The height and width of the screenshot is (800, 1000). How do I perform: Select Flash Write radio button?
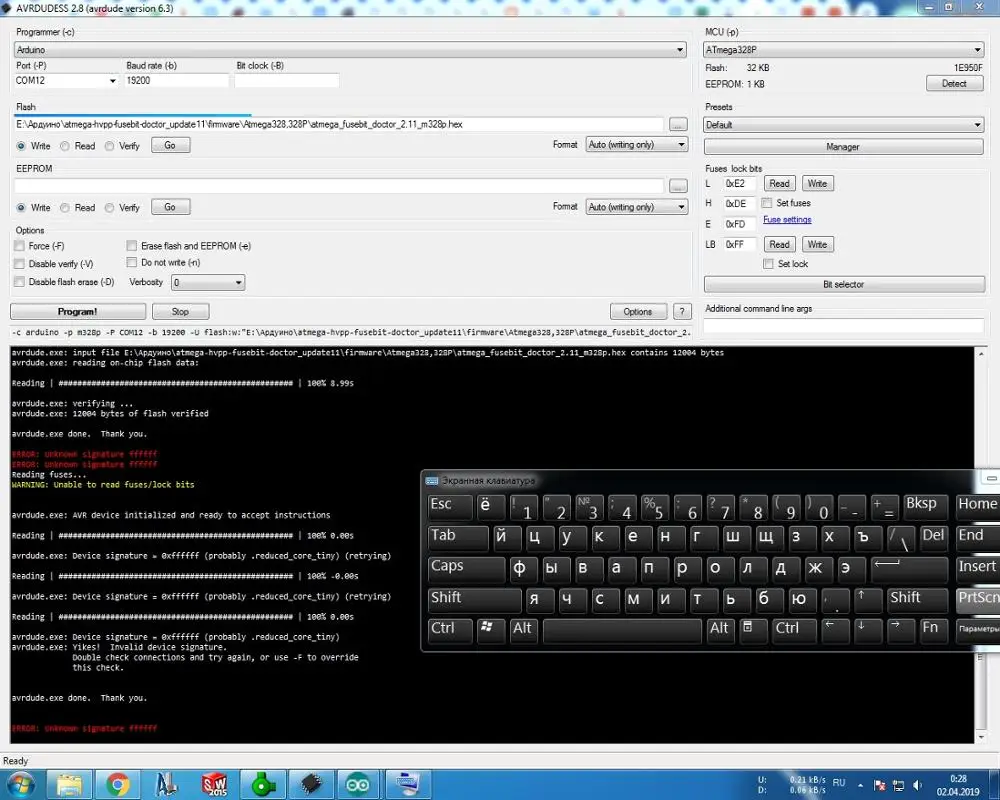click(21, 146)
